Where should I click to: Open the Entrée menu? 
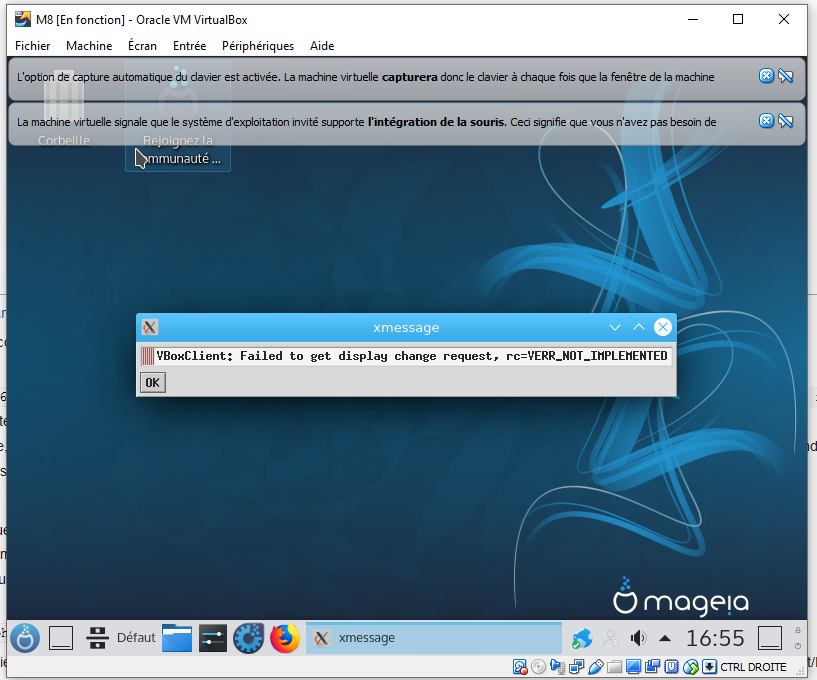click(190, 46)
